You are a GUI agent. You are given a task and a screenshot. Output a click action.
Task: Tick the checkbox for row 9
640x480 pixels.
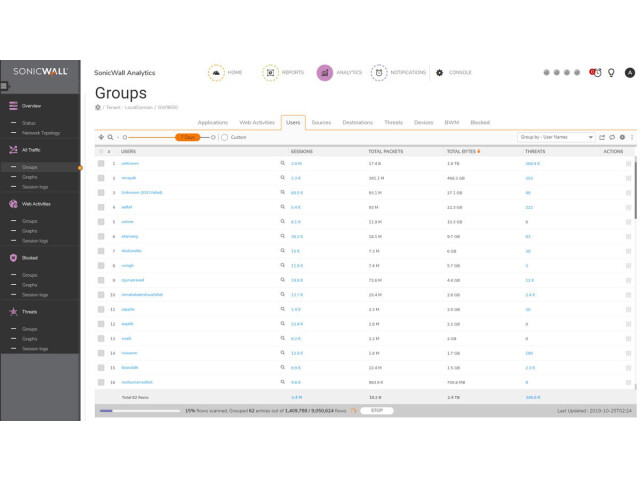pyautogui.click(x=101, y=280)
